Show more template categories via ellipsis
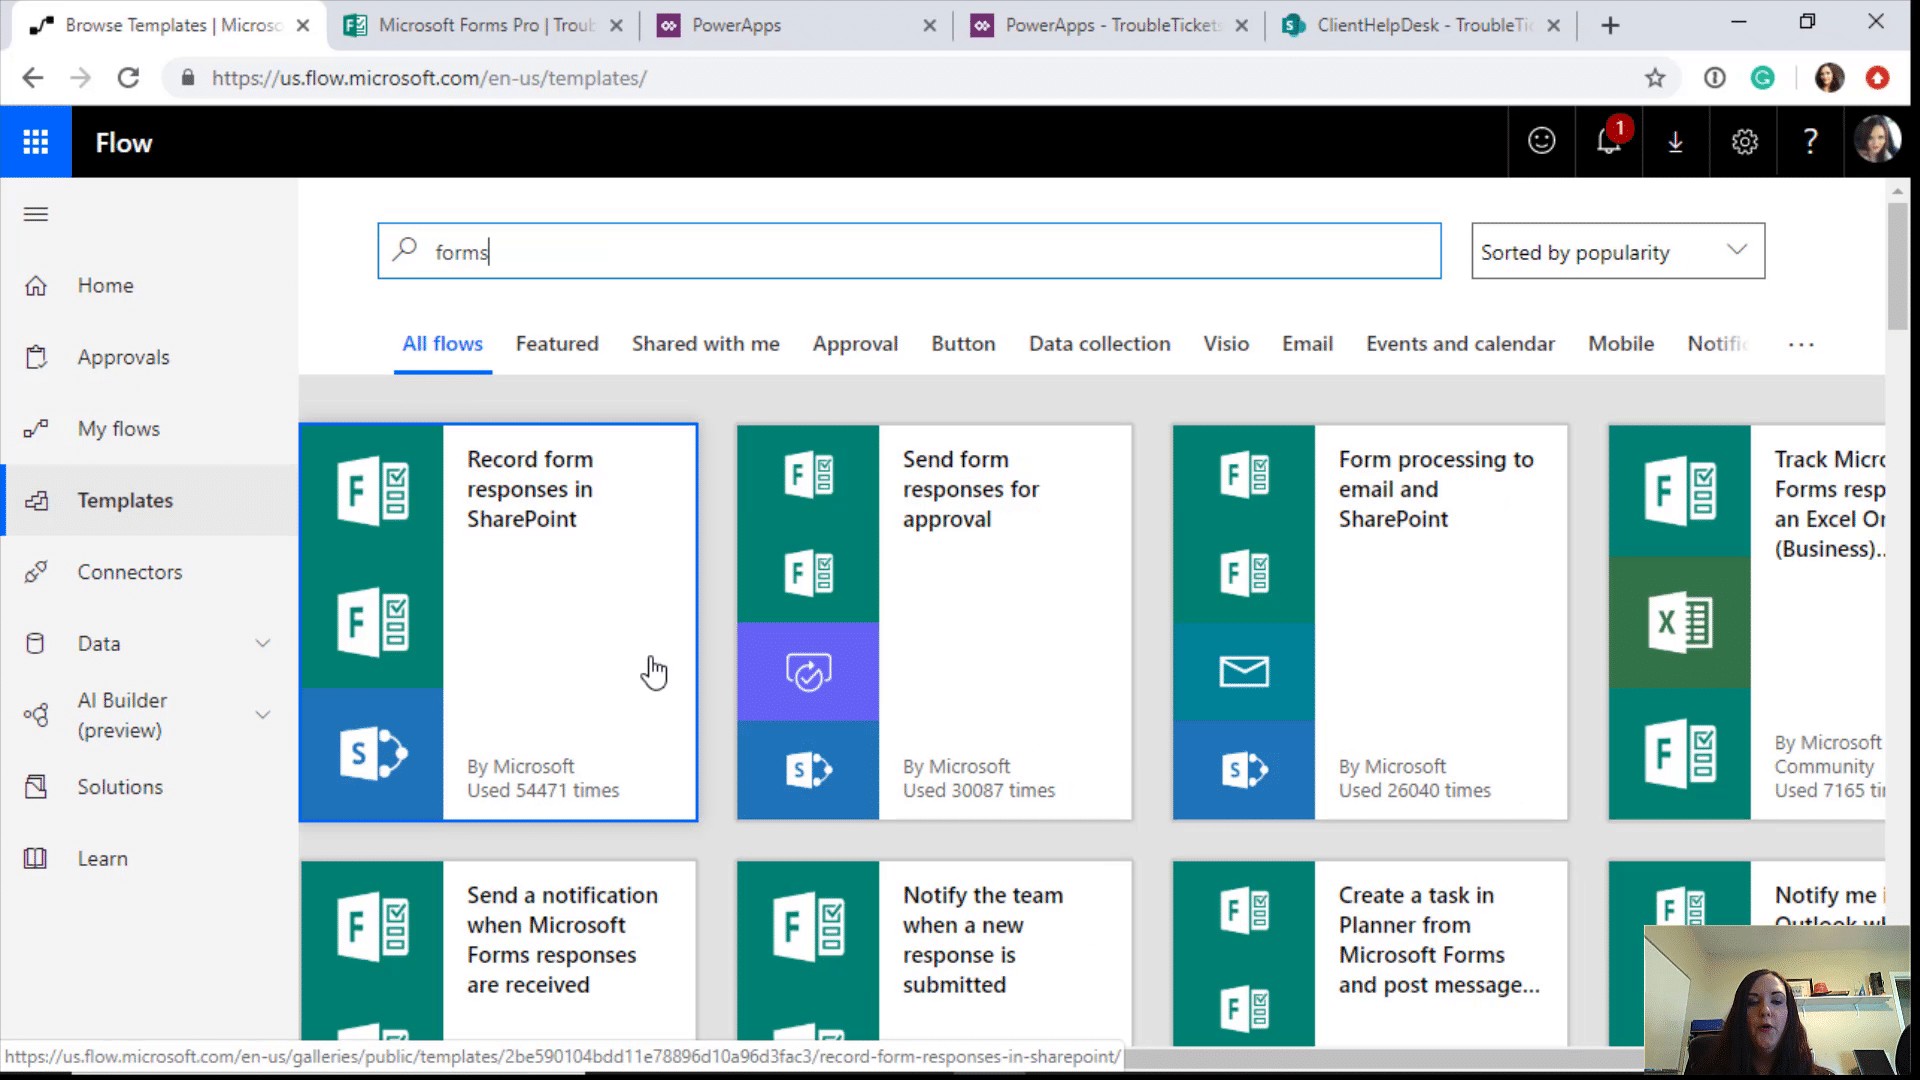Screen dimensions: 1920x1080 click(x=1801, y=345)
